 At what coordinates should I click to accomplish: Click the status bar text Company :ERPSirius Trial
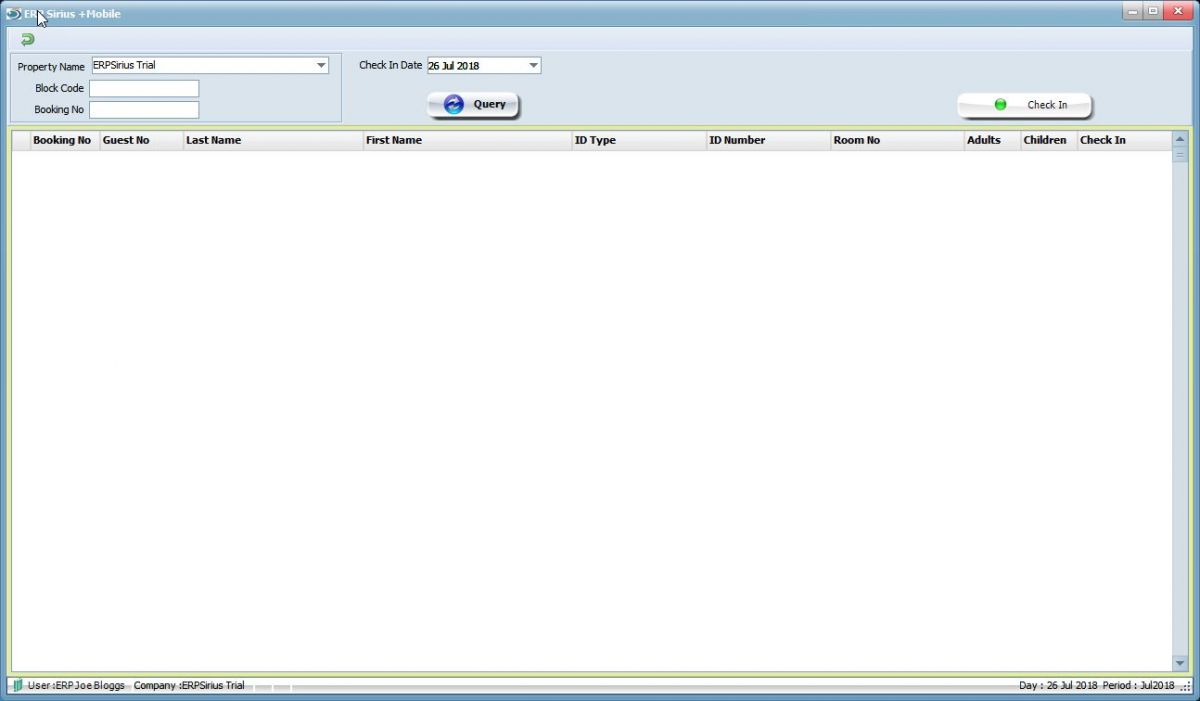(x=189, y=686)
